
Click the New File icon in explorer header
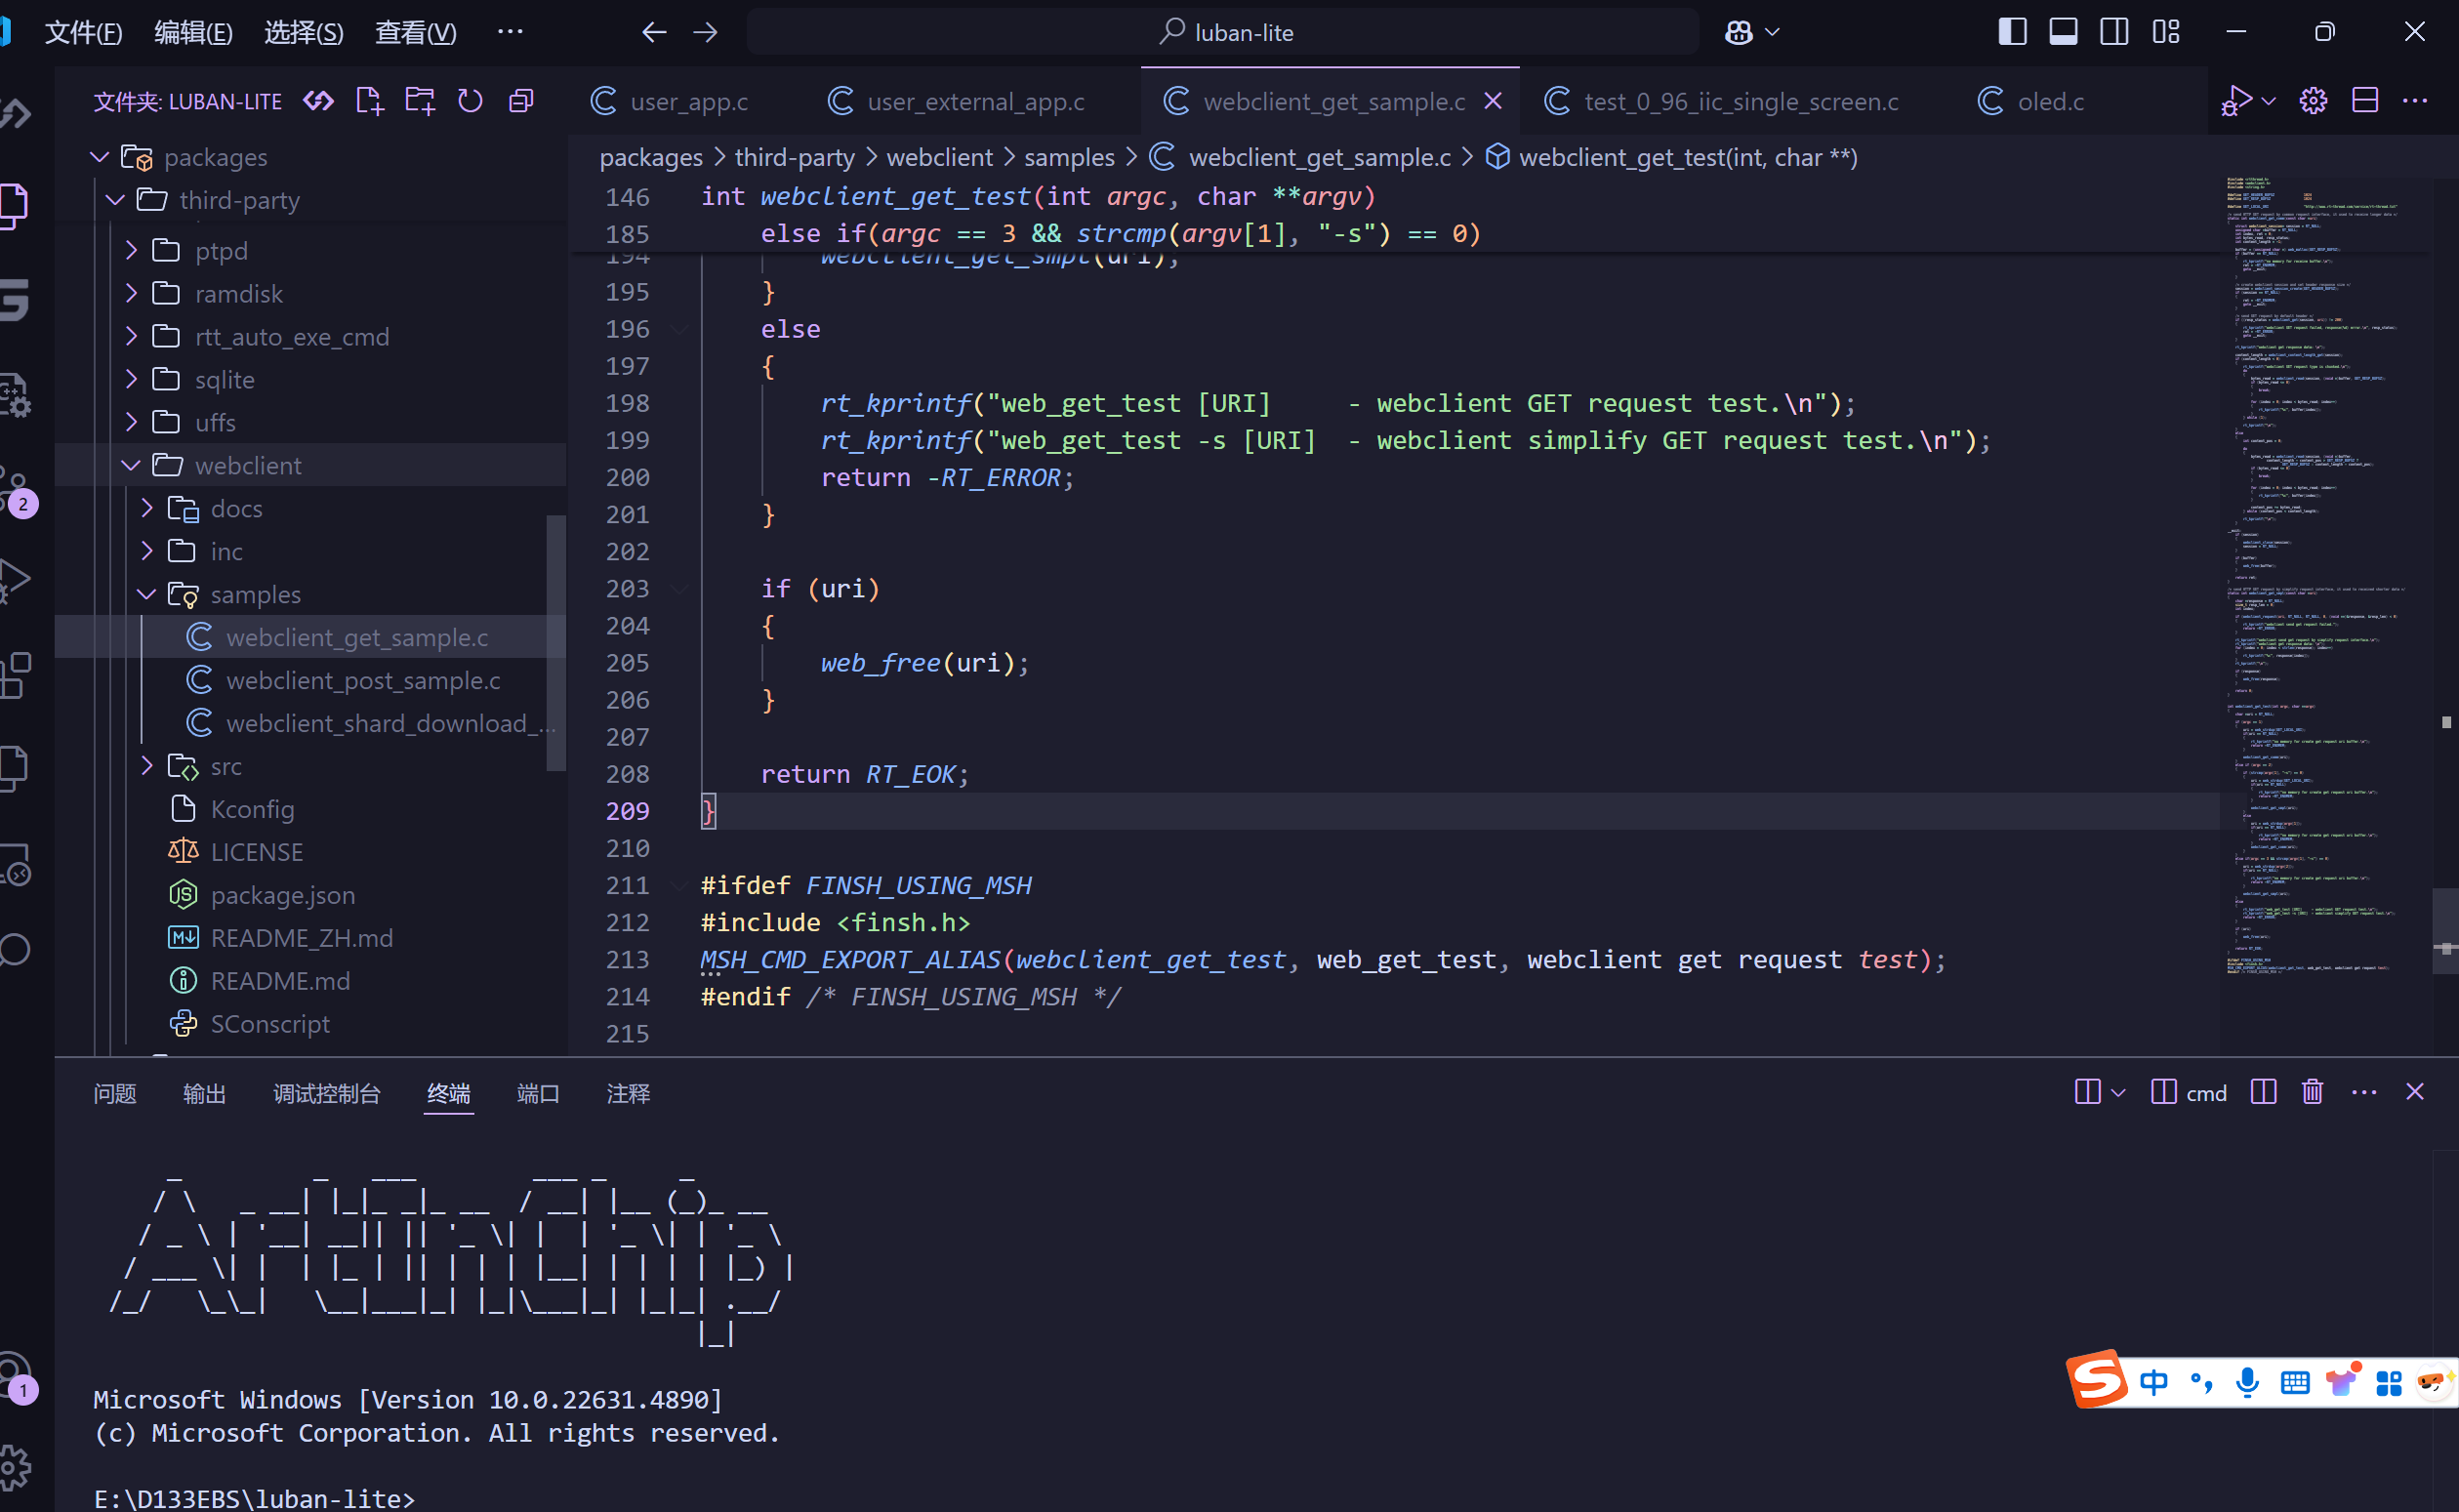tap(369, 101)
